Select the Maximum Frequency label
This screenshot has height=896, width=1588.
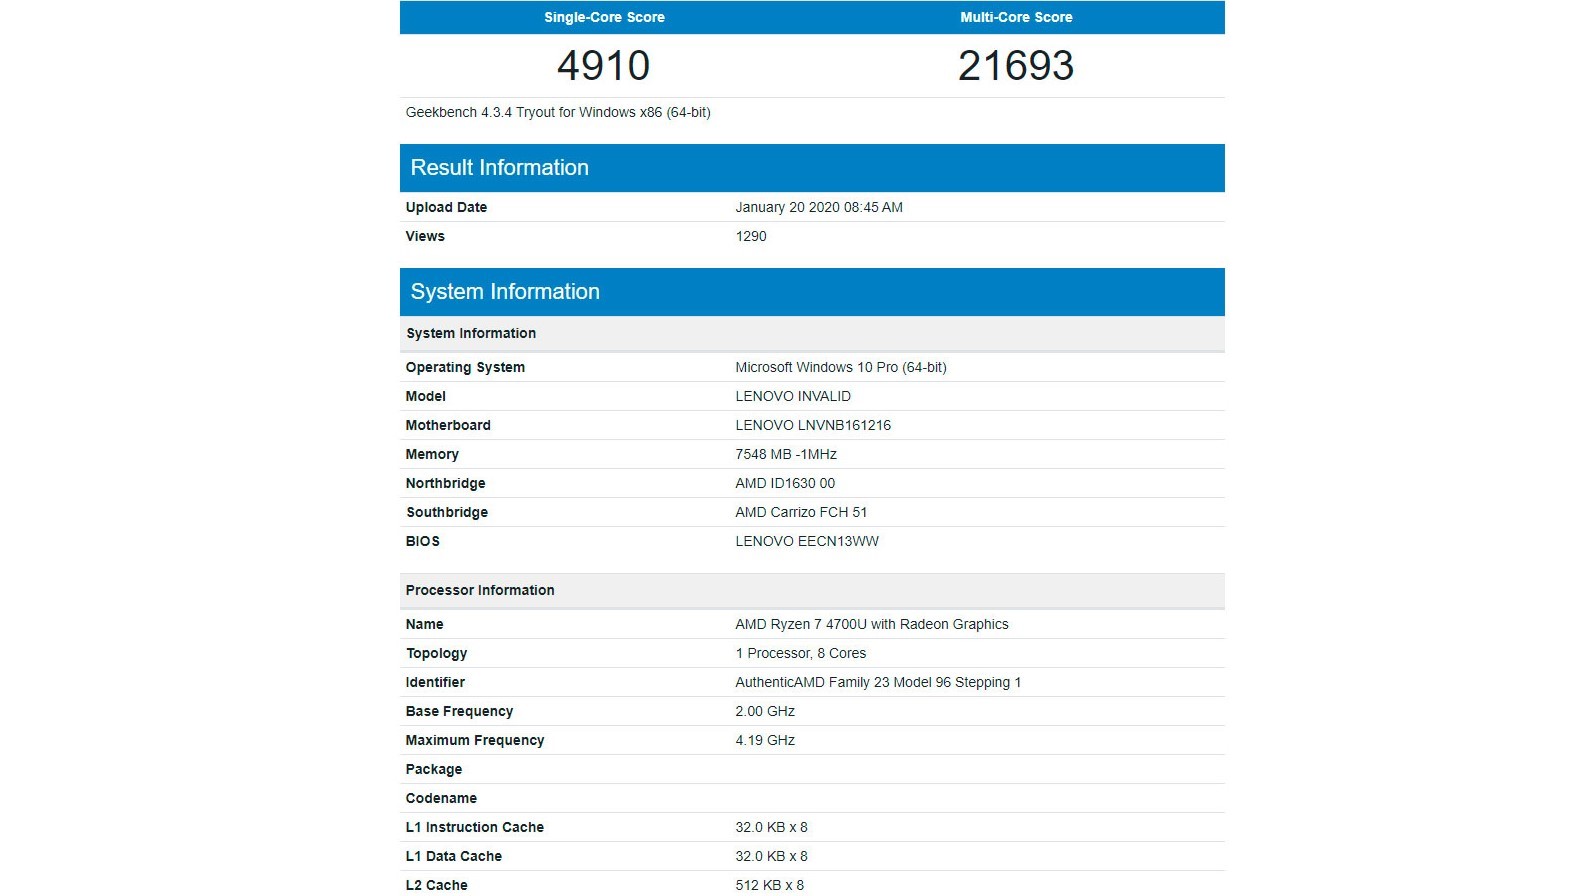point(475,740)
